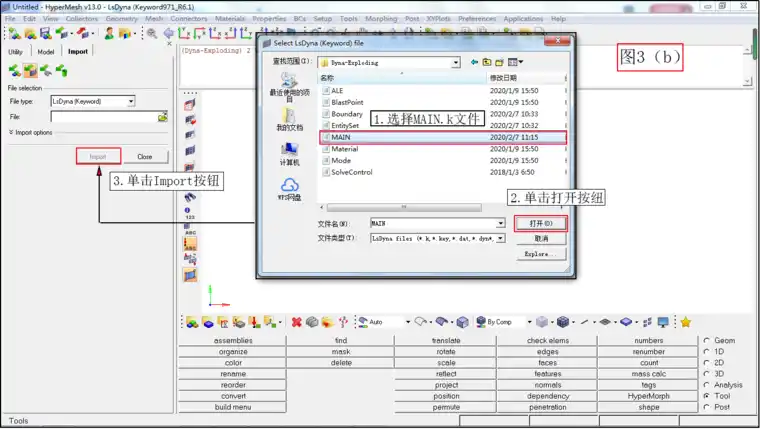760x429 pixels.
Task: Click the up-one-level folder icon in dialog
Action: [x=487, y=62]
